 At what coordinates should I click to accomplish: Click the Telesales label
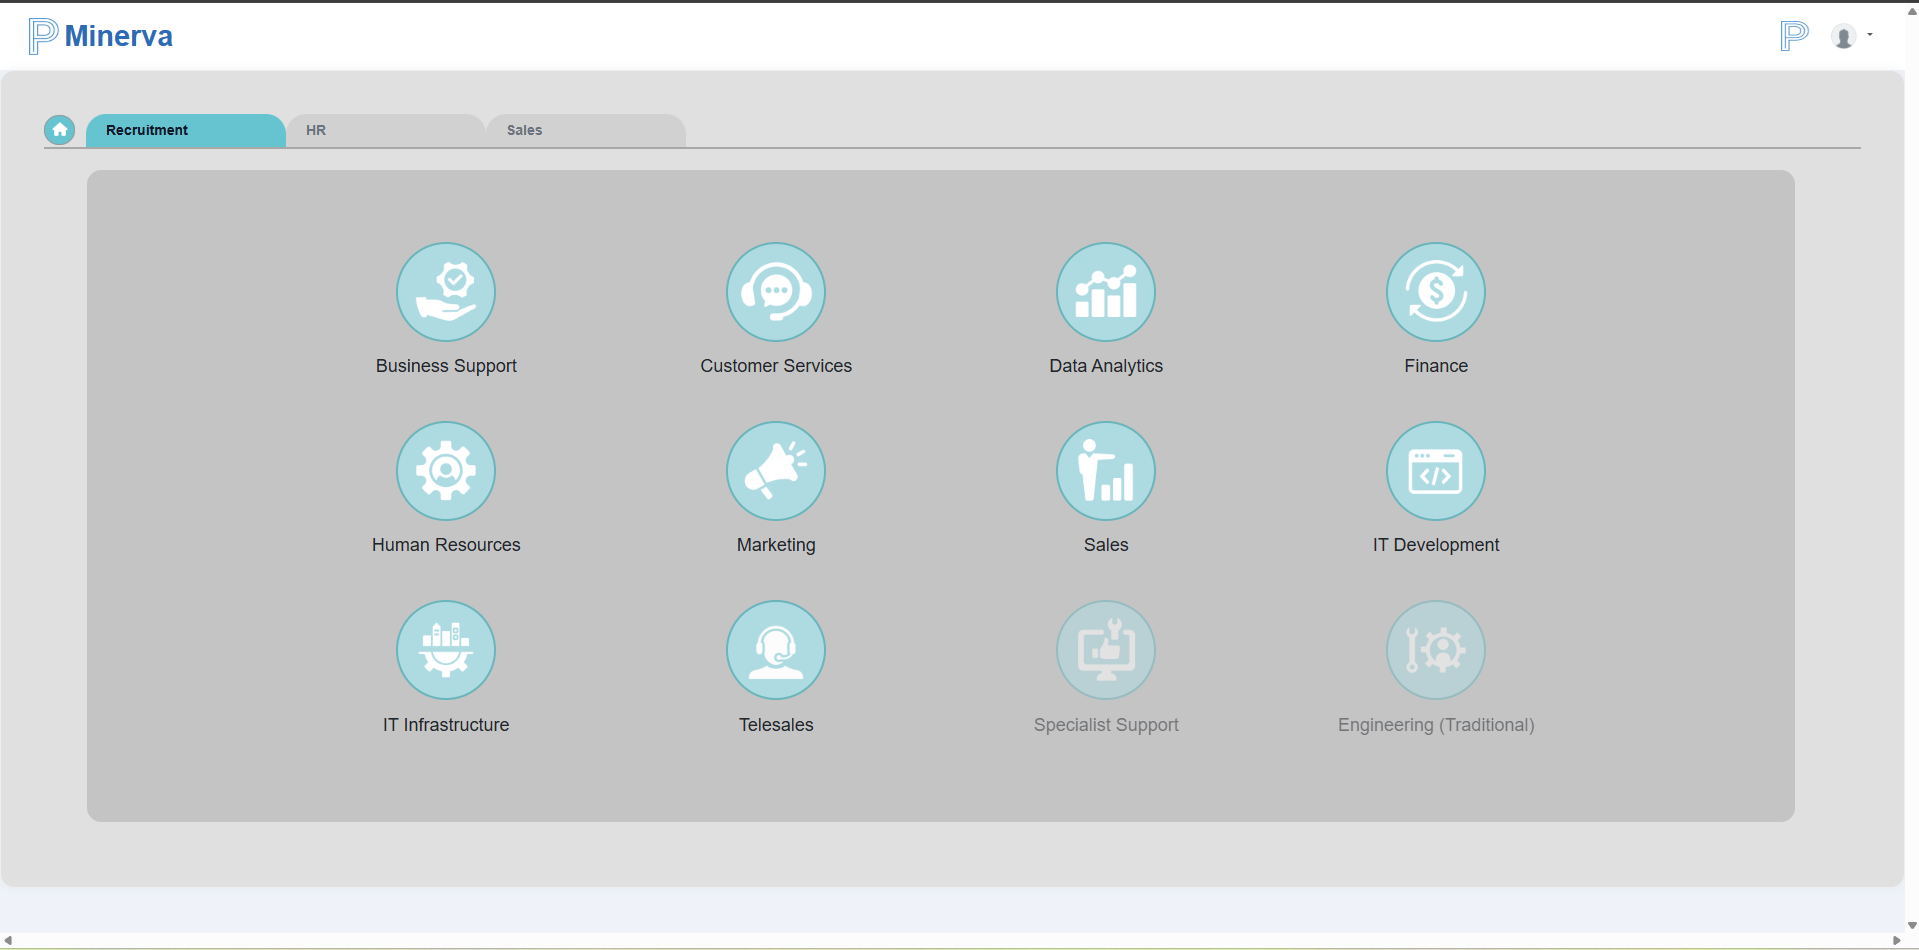pos(776,725)
